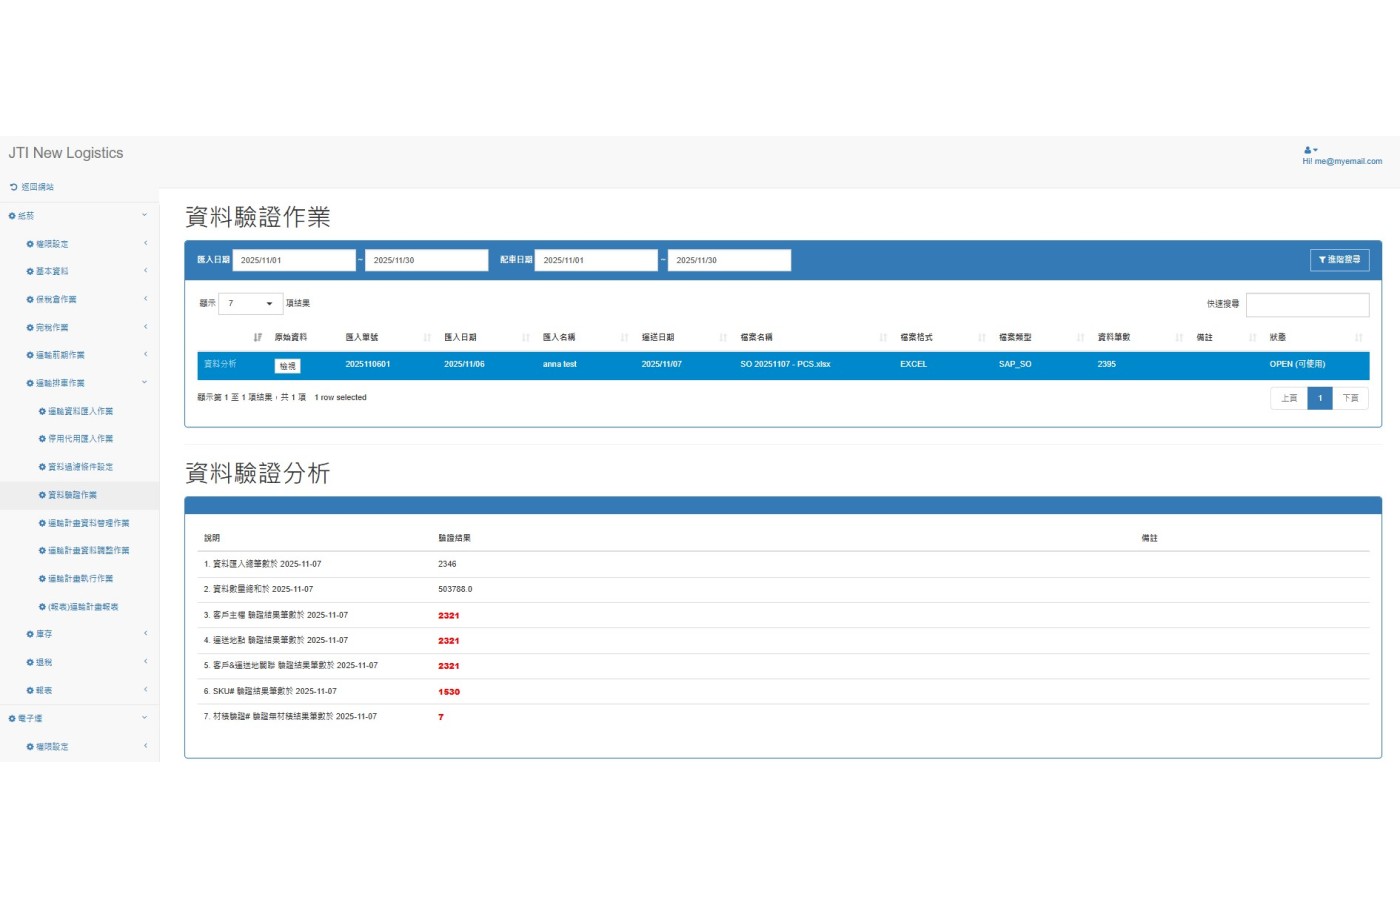The height and width of the screenshot is (900, 1400).
Task: Sort the table by 檔案名稱 column icon
Action: click(883, 338)
